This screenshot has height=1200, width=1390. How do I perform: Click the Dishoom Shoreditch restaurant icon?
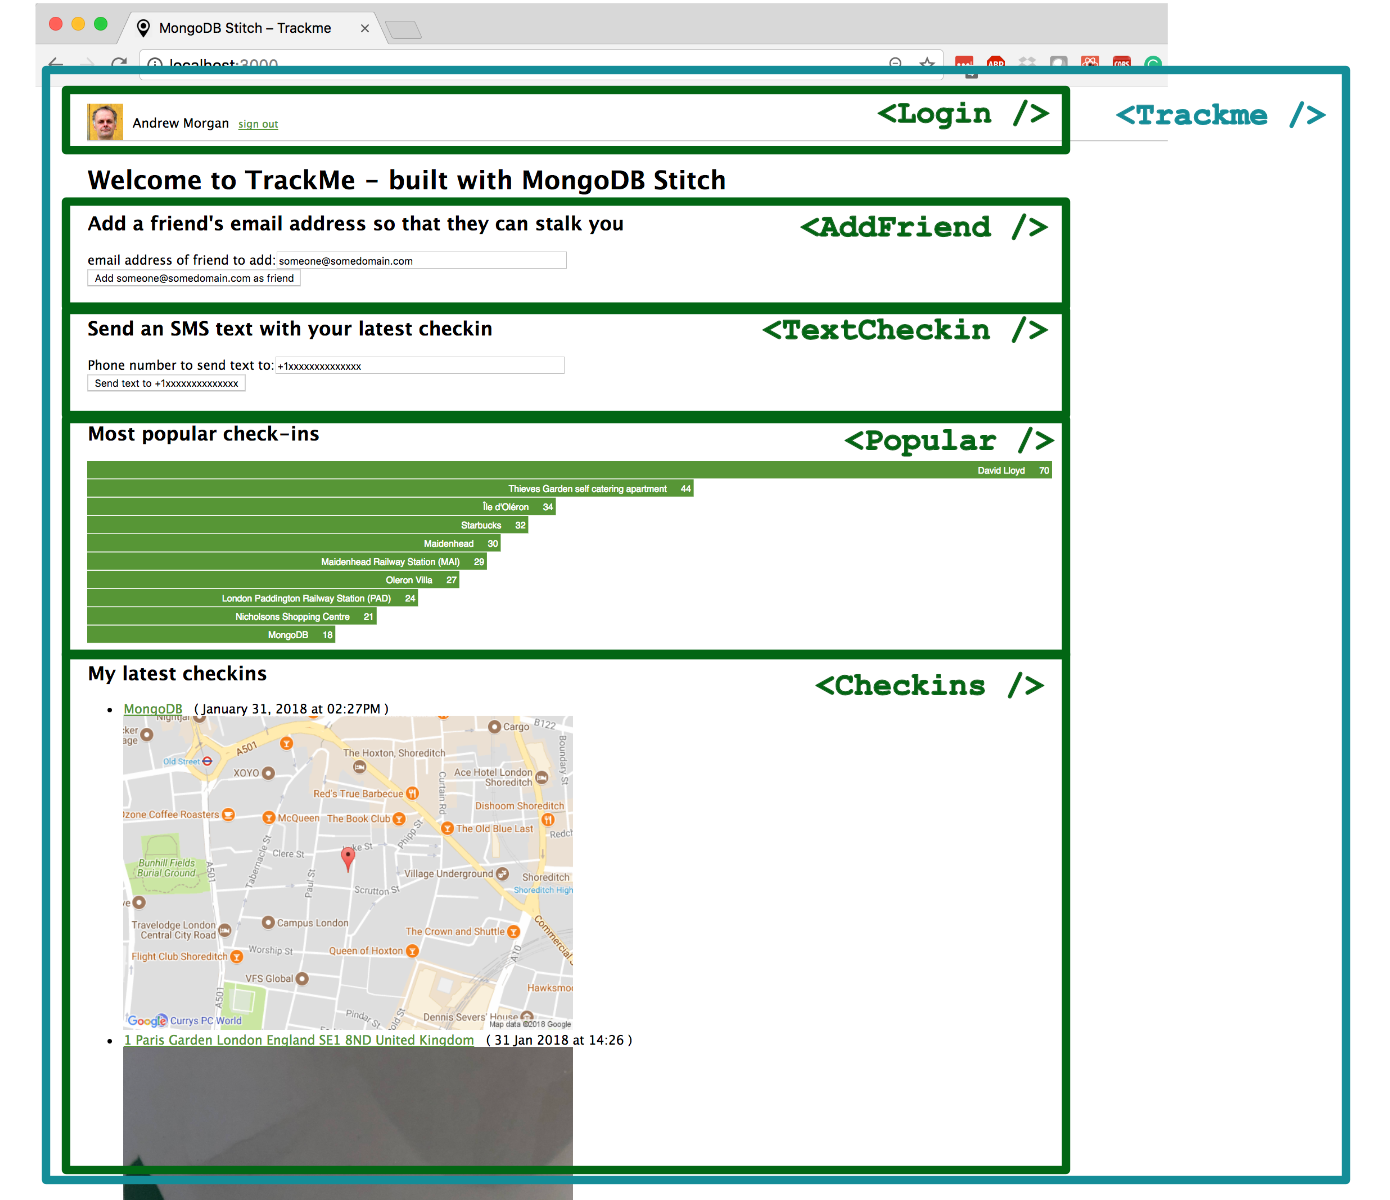[x=547, y=819]
